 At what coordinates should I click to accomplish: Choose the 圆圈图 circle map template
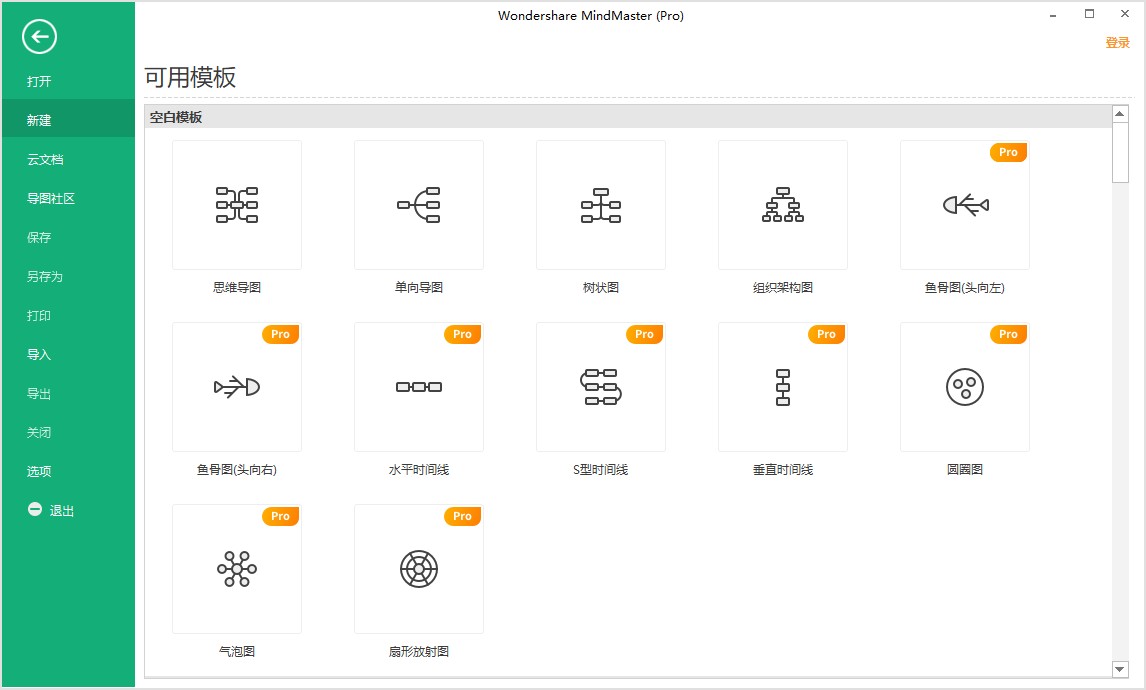click(x=965, y=387)
